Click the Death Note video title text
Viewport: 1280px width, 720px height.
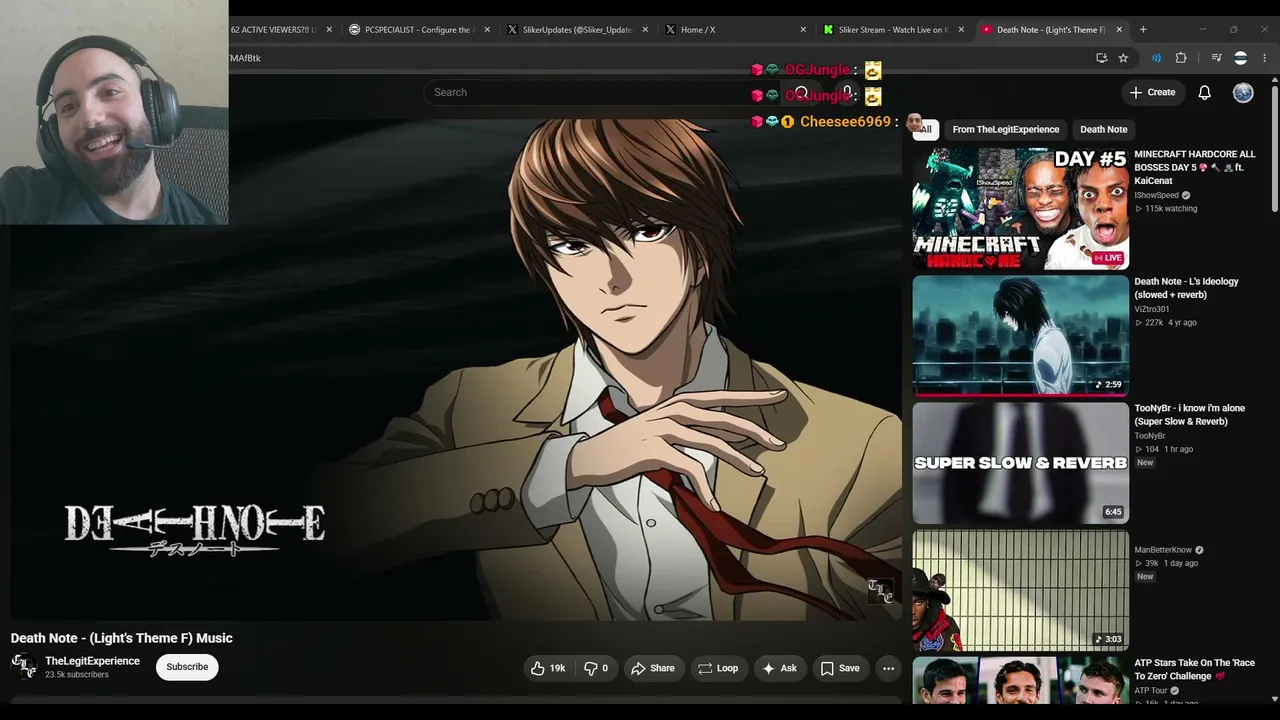122,638
